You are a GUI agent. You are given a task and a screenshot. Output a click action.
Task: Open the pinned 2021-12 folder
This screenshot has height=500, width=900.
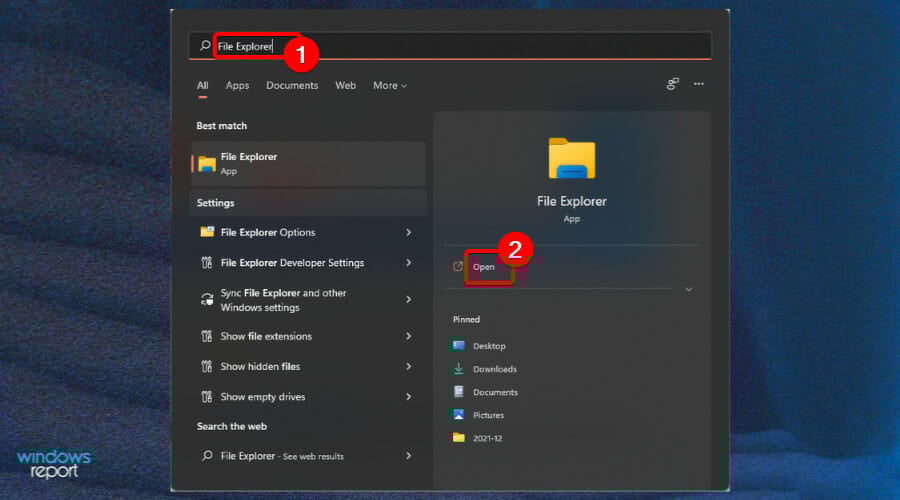coord(487,438)
